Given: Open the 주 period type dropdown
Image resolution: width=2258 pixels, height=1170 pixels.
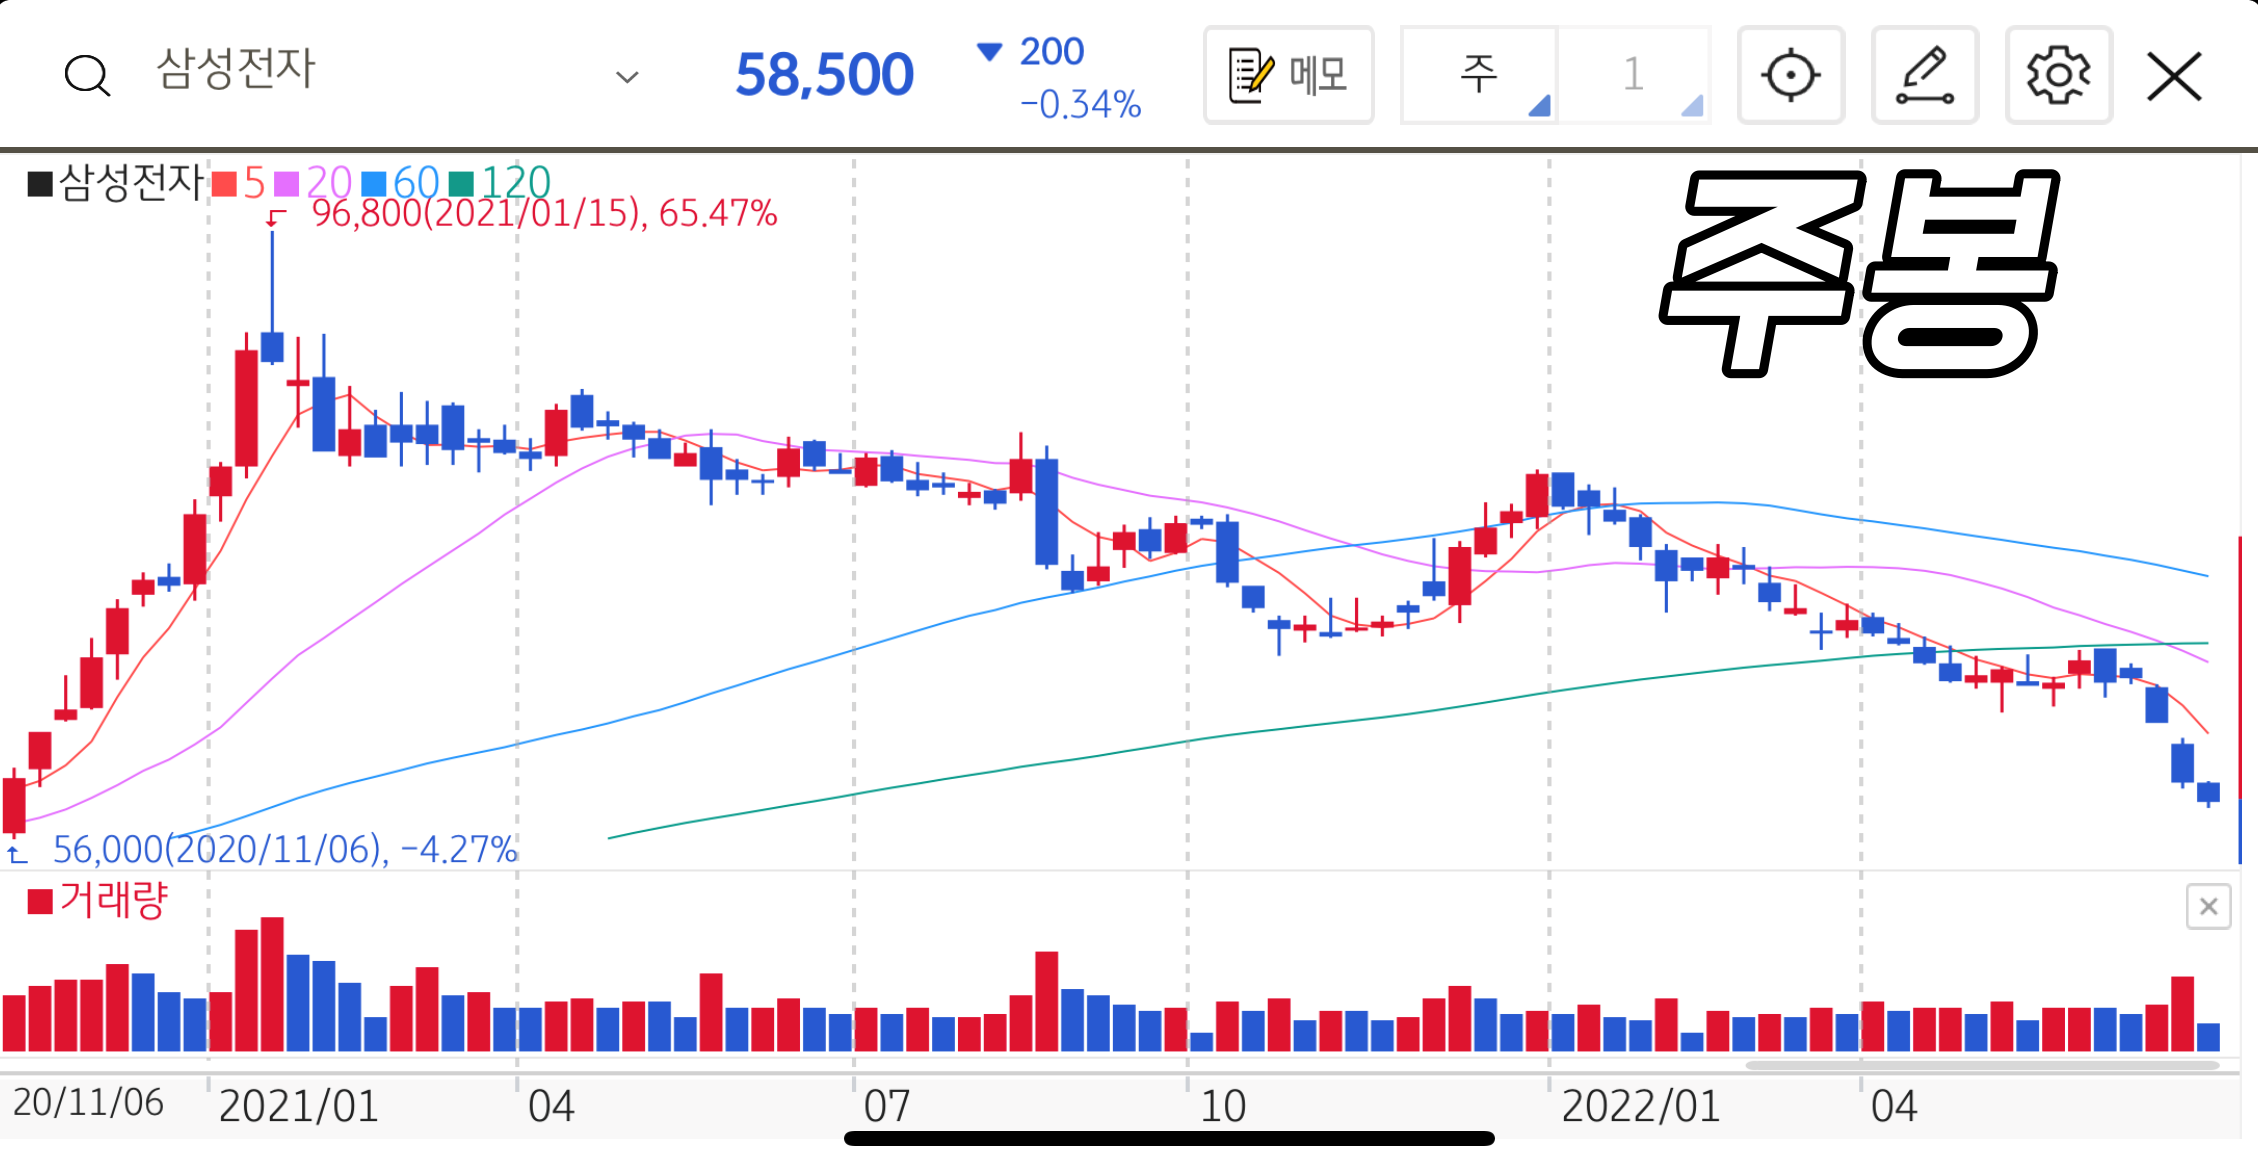Looking at the screenshot, I should pyautogui.click(x=1479, y=76).
